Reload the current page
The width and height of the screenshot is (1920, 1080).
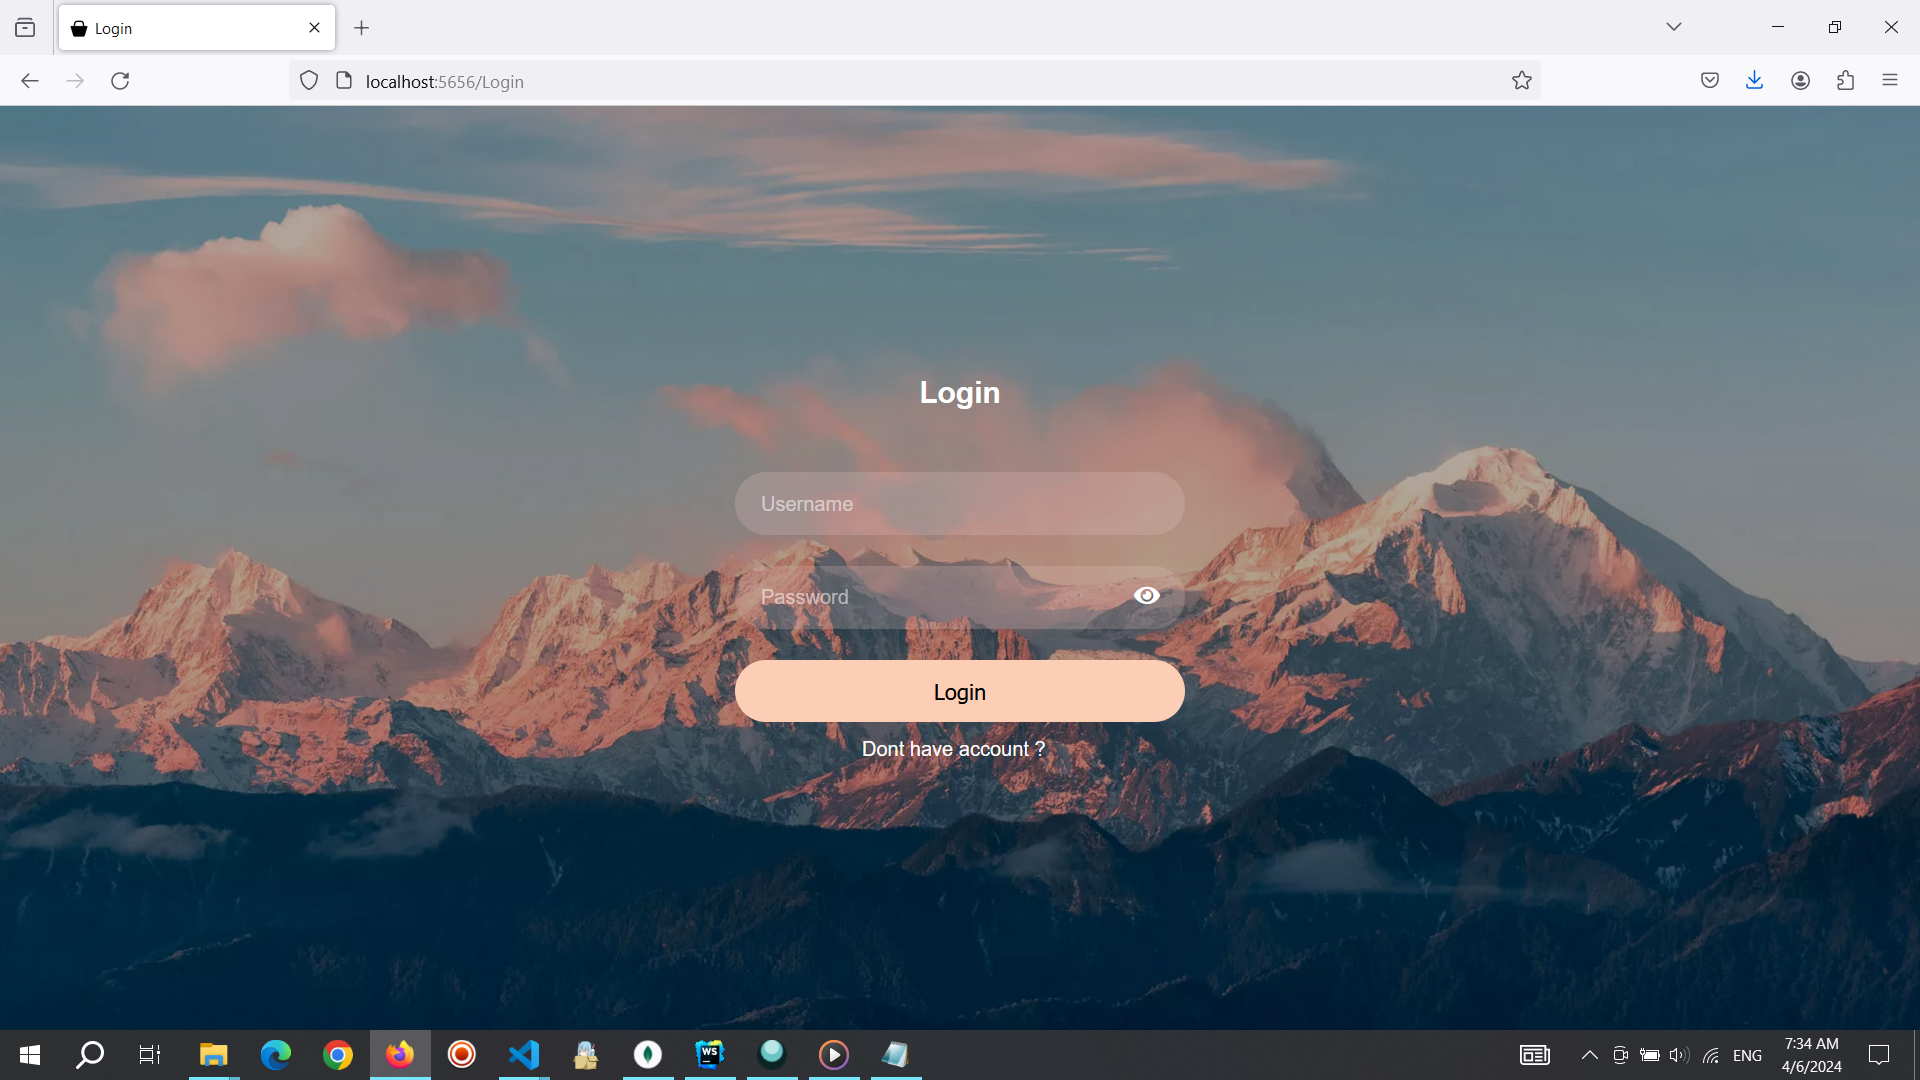120,81
